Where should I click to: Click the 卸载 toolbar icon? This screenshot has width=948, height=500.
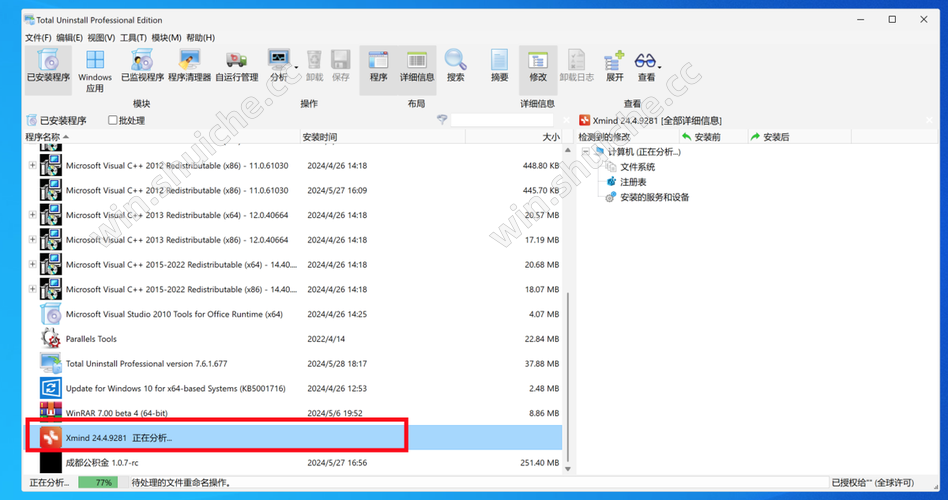point(314,67)
